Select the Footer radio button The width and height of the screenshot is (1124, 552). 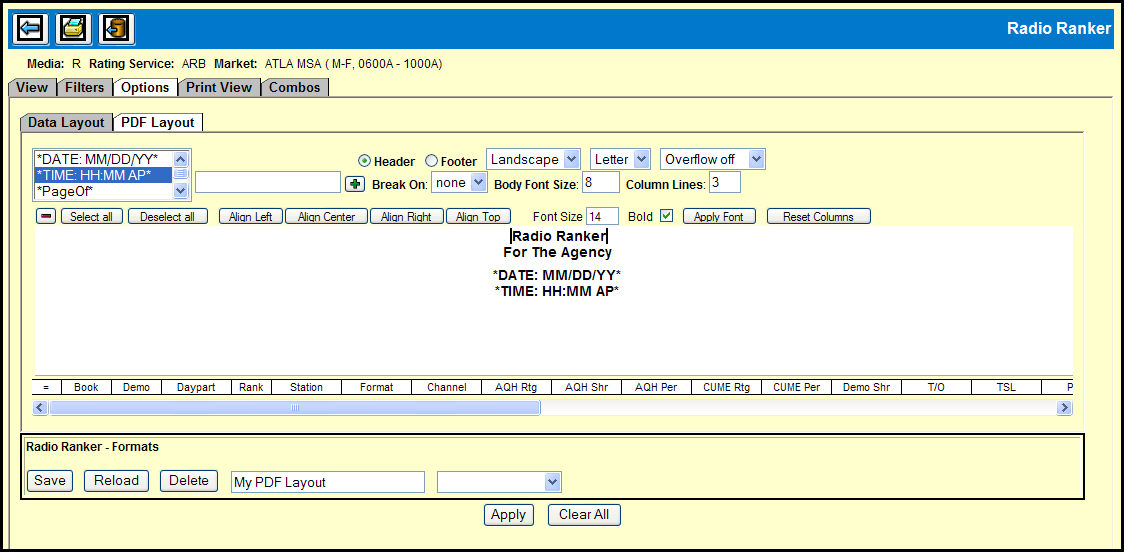click(x=431, y=161)
